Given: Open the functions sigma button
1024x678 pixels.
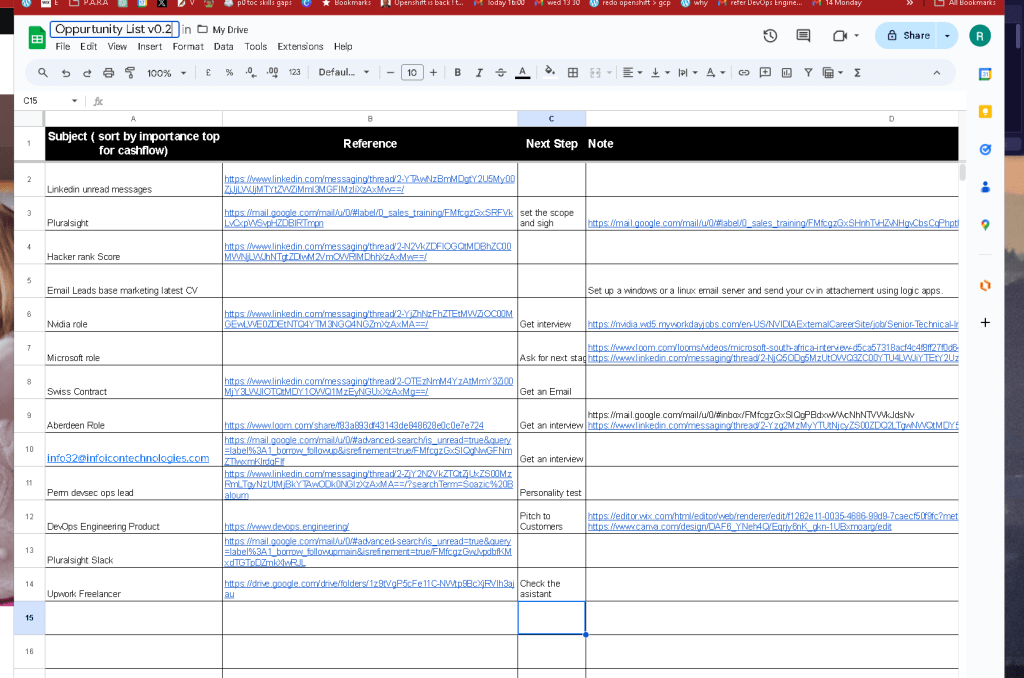Looking at the screenshot, I should click(857, 73).
